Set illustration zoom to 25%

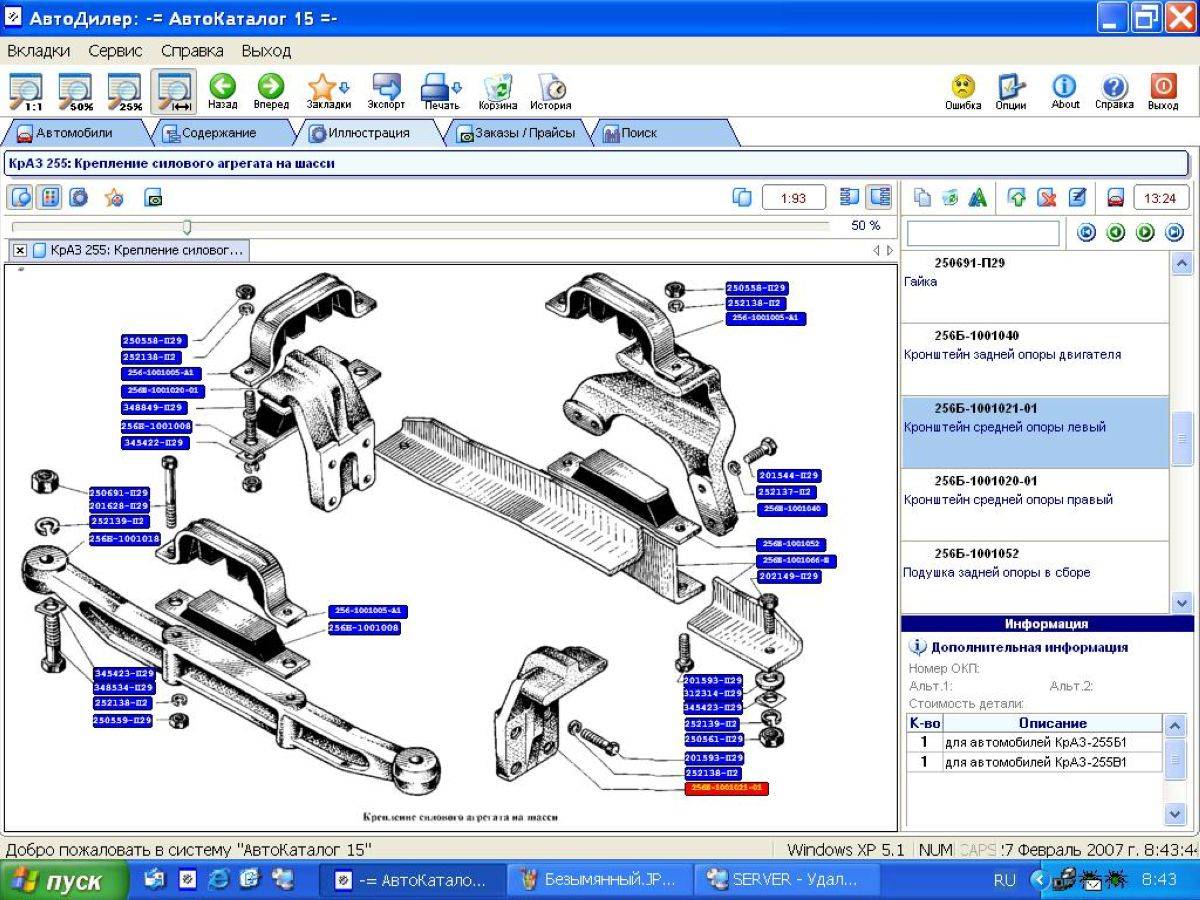pyautogui.click(x=124, y=91)
